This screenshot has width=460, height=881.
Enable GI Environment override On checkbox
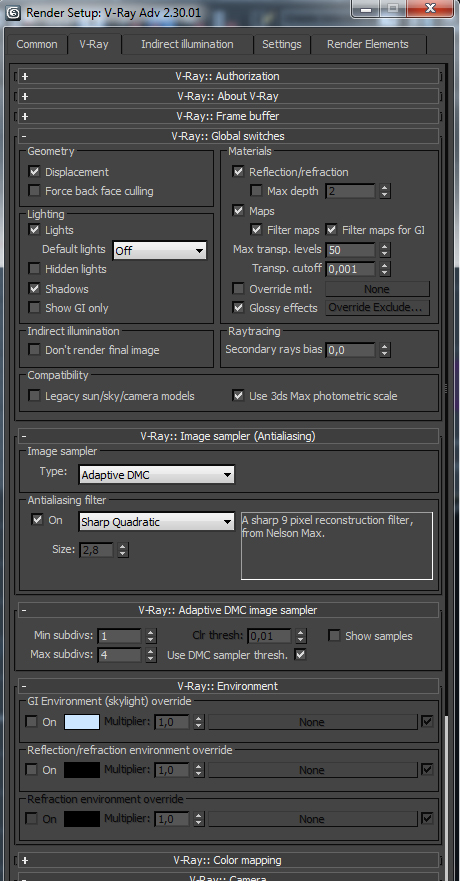[33, 722]
